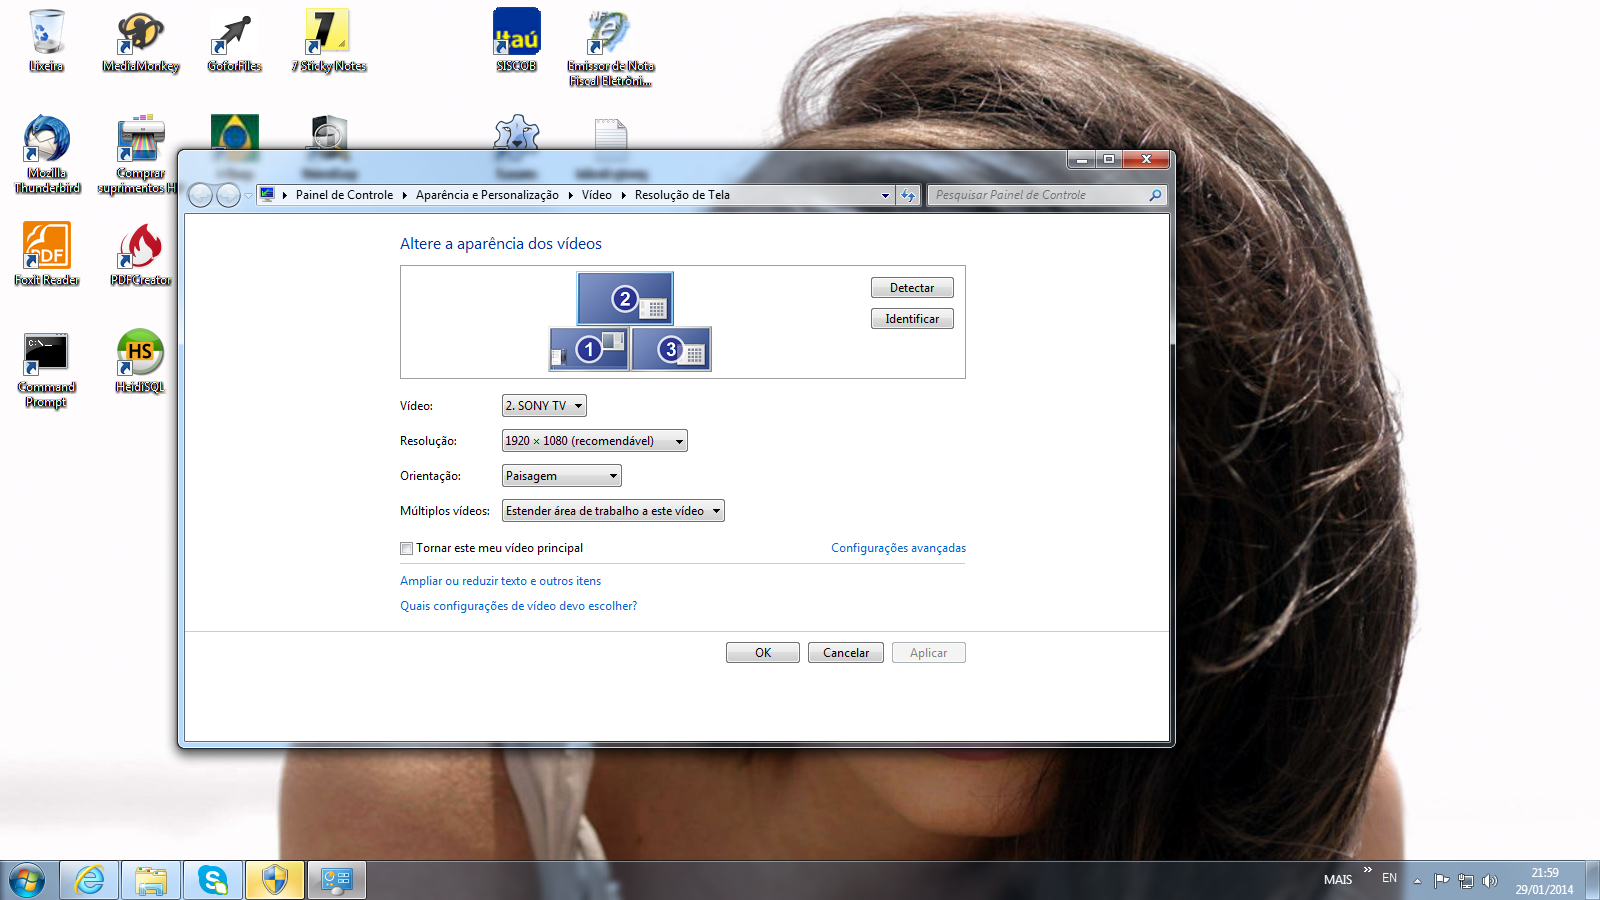Screen dimensions: 1600x900
Task: Go back using the navigation back arrow
Action: [x=200, y=195]
